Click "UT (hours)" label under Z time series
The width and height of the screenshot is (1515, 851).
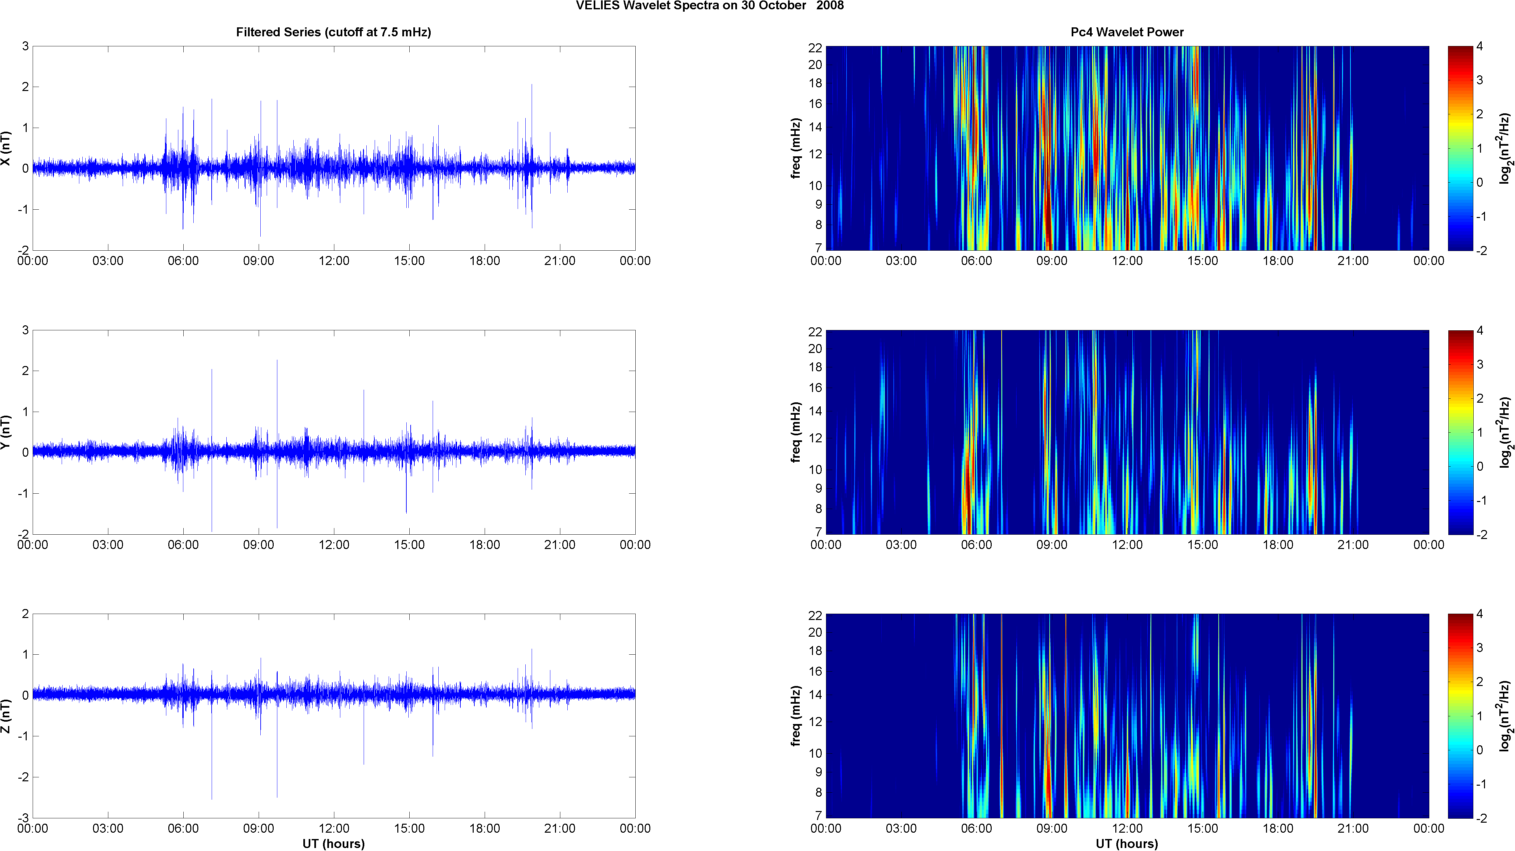tap(333, 843)
